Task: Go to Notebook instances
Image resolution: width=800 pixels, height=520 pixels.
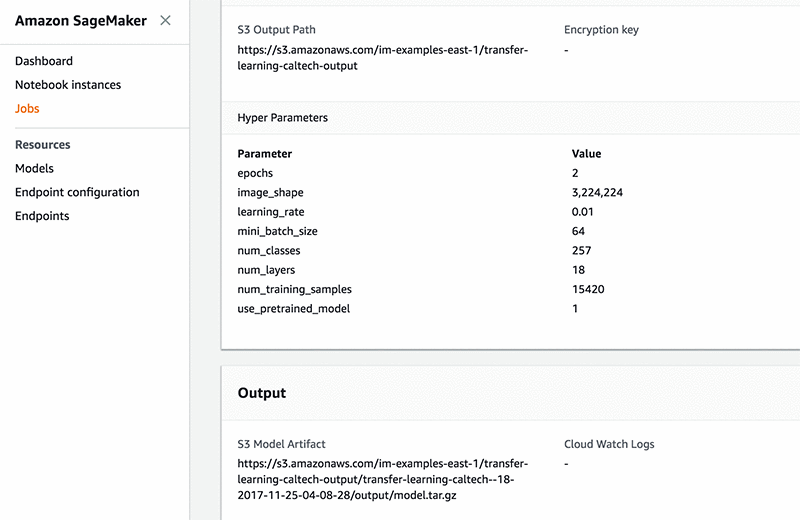Action: point(68,85)
